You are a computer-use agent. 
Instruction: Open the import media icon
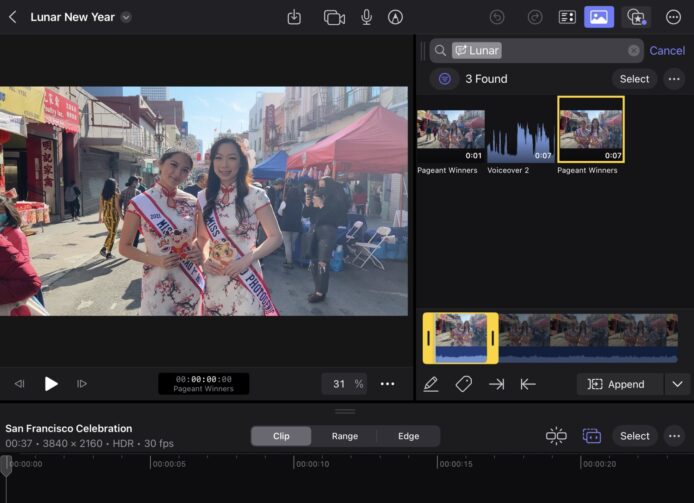tap(294, 17)
